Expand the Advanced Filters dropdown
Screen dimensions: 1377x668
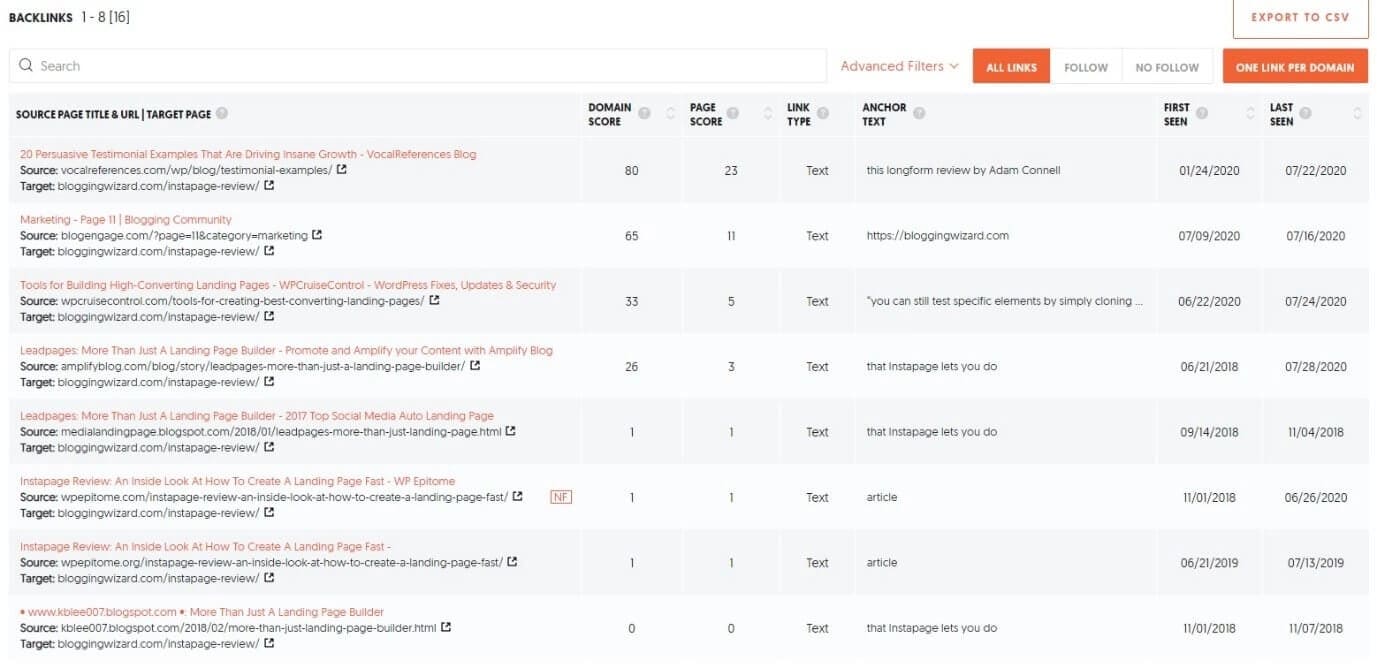coord(899,66)
